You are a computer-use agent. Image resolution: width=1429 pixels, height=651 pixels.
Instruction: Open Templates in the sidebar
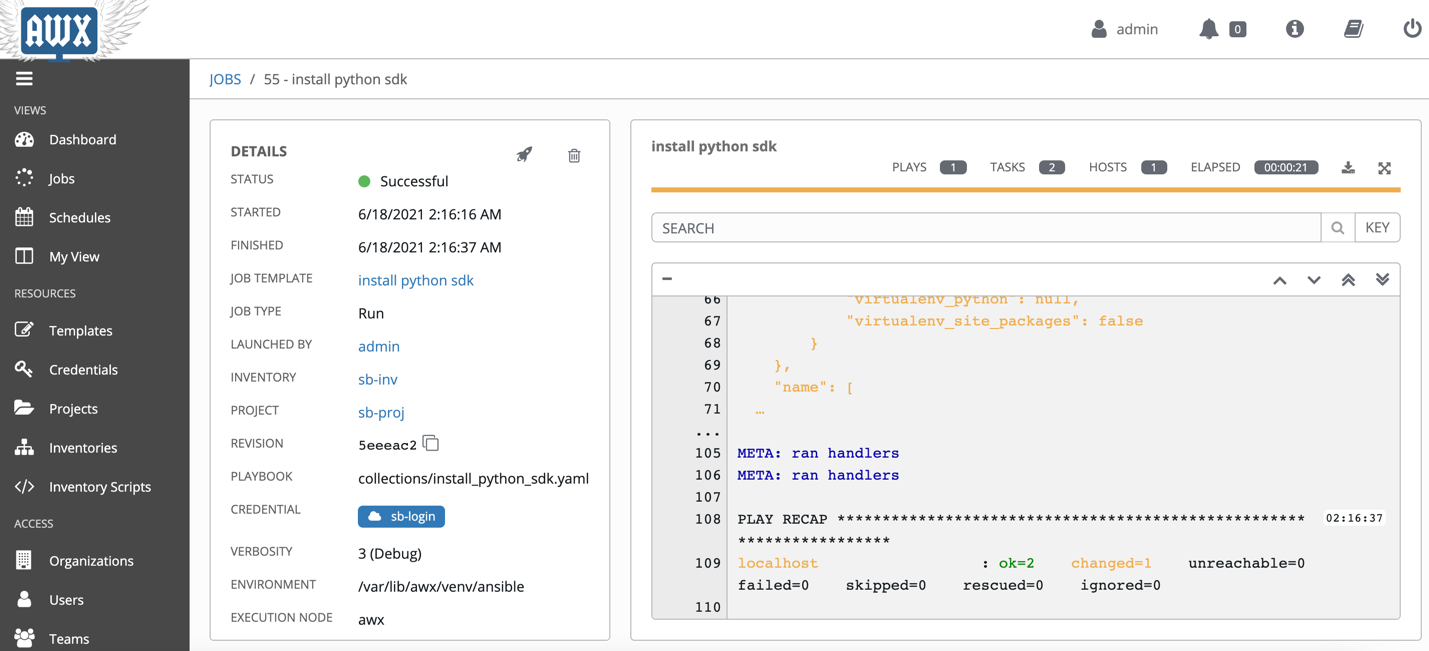click(80, 331)
